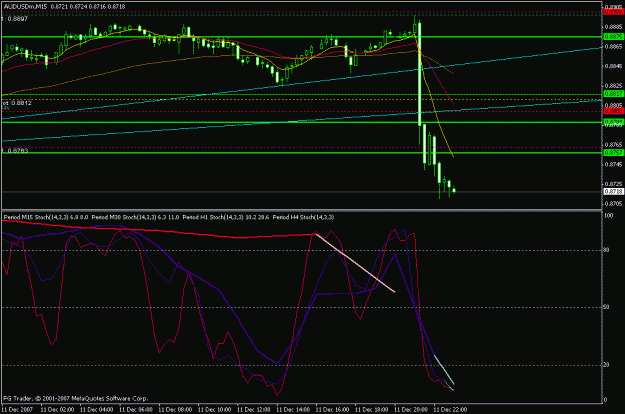
Task: Click the 11 Dec 04:00 time label
Action: [x=97, y=409]
